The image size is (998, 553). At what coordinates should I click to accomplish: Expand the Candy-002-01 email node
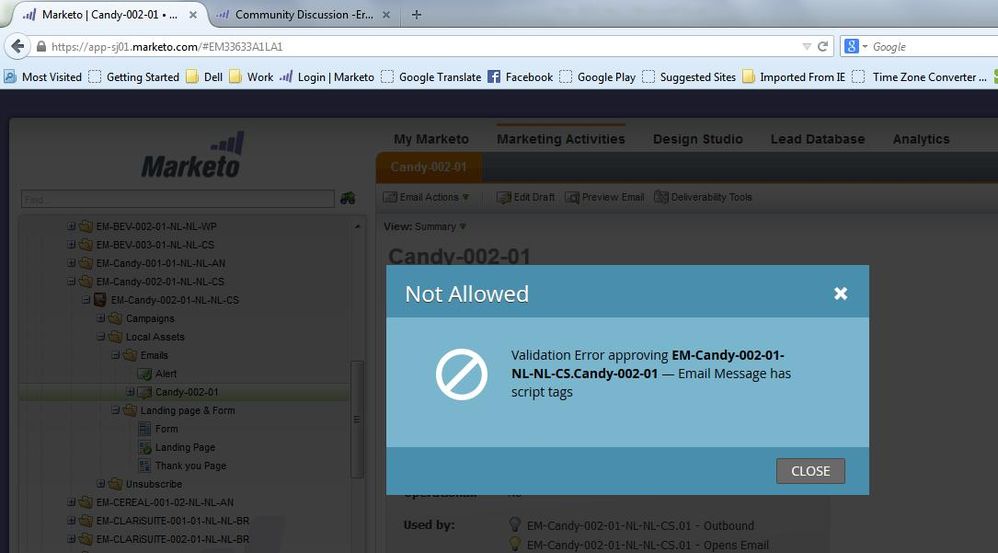point(130,391)
